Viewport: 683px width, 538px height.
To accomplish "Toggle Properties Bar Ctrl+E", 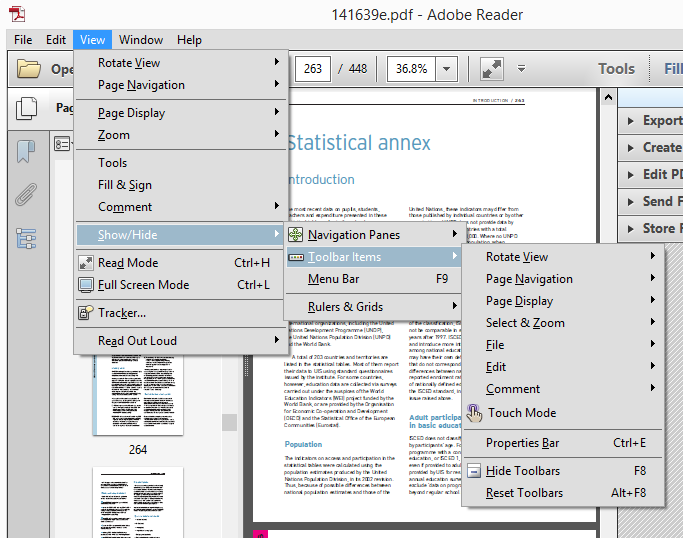I will click(563, 443).
